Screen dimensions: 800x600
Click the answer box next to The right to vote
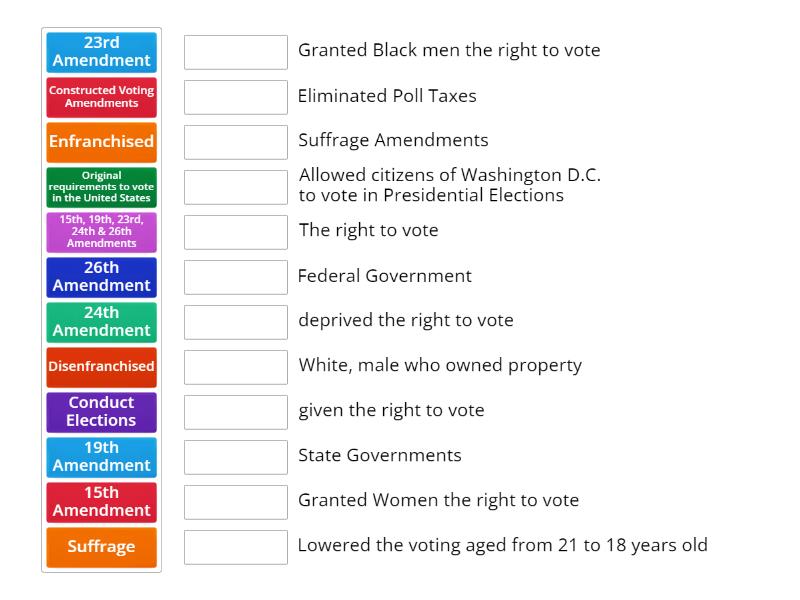click(235, 231)
